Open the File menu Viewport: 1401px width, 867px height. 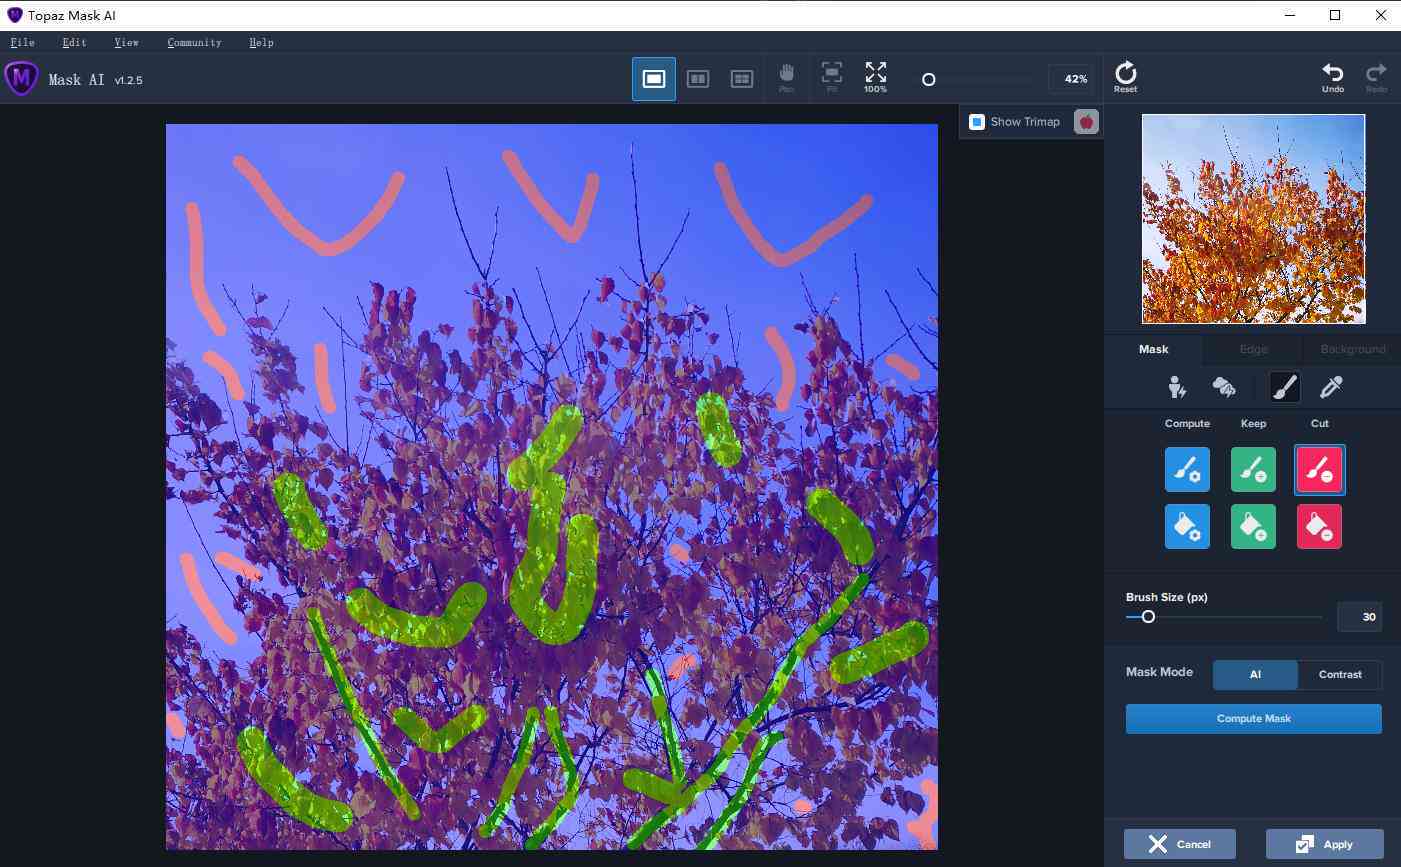click(x=22, y=43)
